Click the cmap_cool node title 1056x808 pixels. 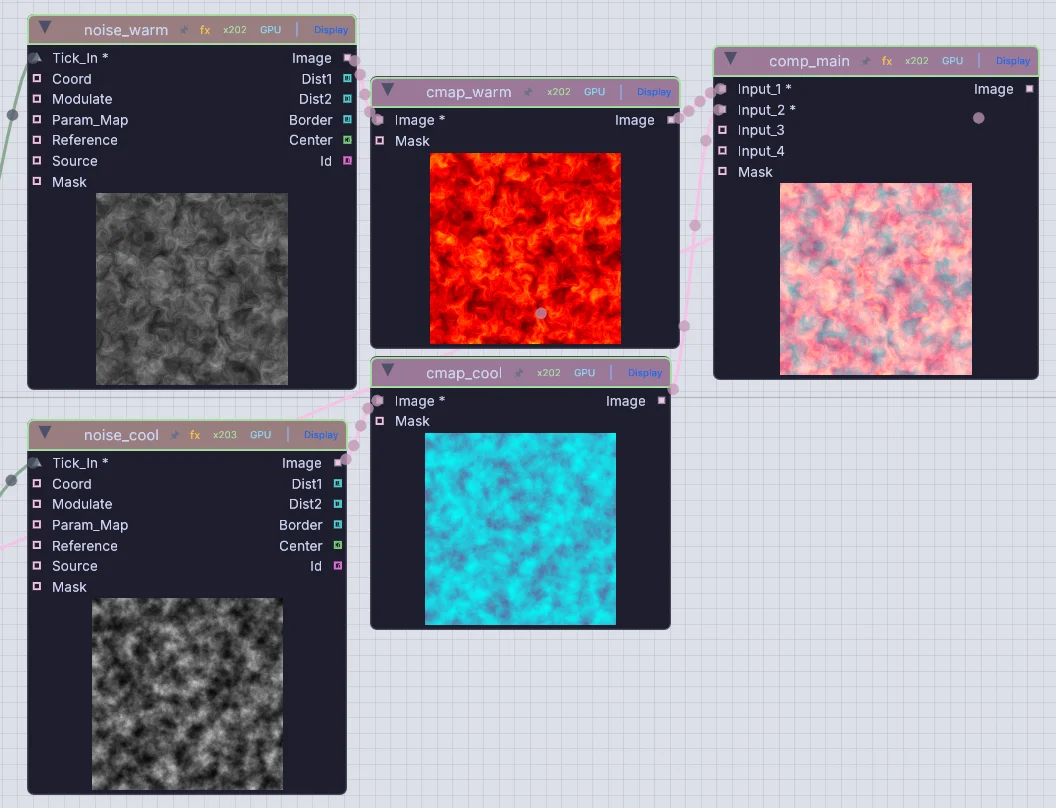(463, 373)
